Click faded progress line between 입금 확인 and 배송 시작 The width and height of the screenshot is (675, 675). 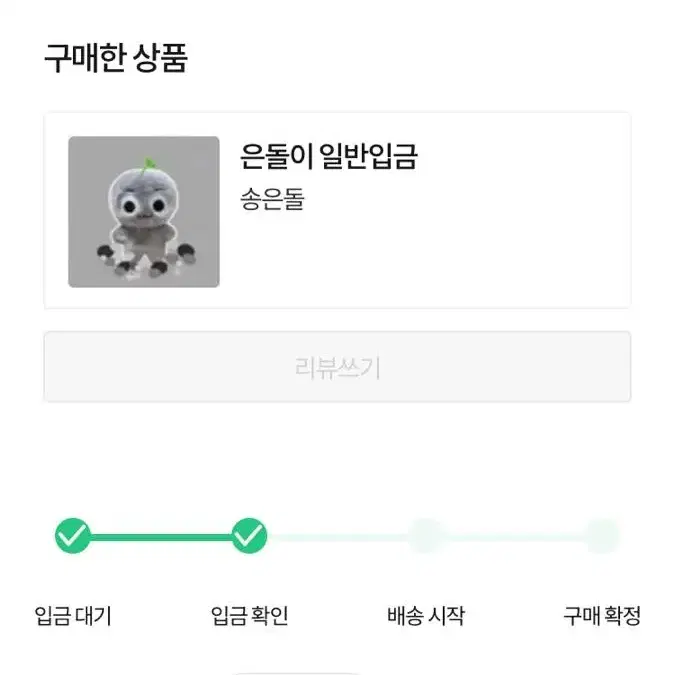point(338,537)
